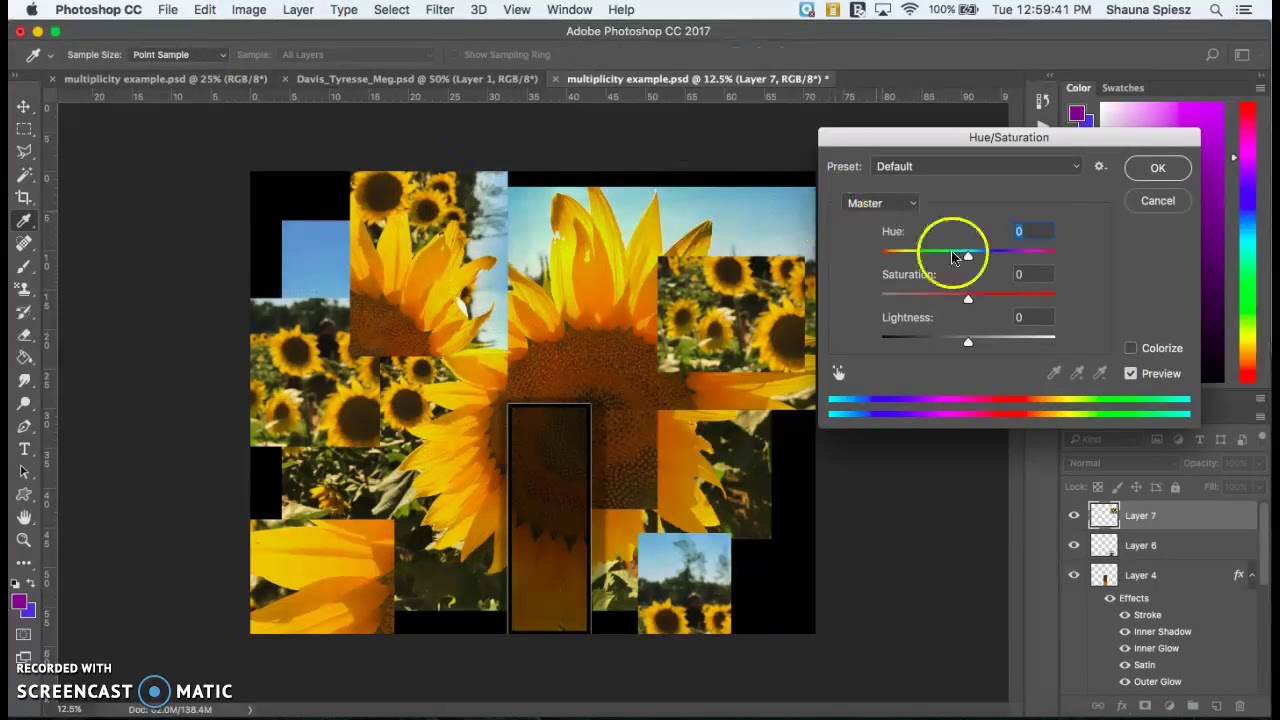Enable the Colorize checkbox
This screenshot has height=720, width=1280.
tap(1131, 348)
